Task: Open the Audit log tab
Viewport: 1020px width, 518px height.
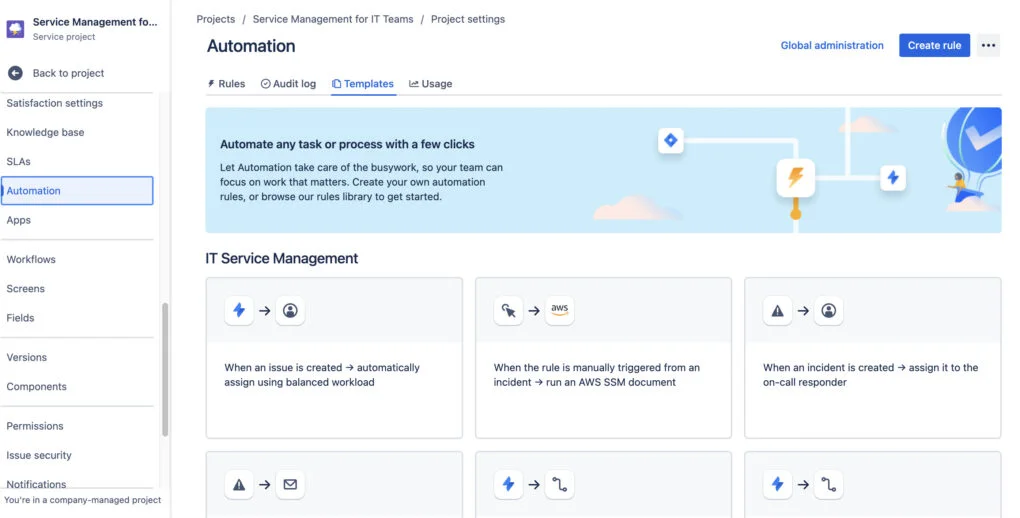Action: click(x=288, y=83)
